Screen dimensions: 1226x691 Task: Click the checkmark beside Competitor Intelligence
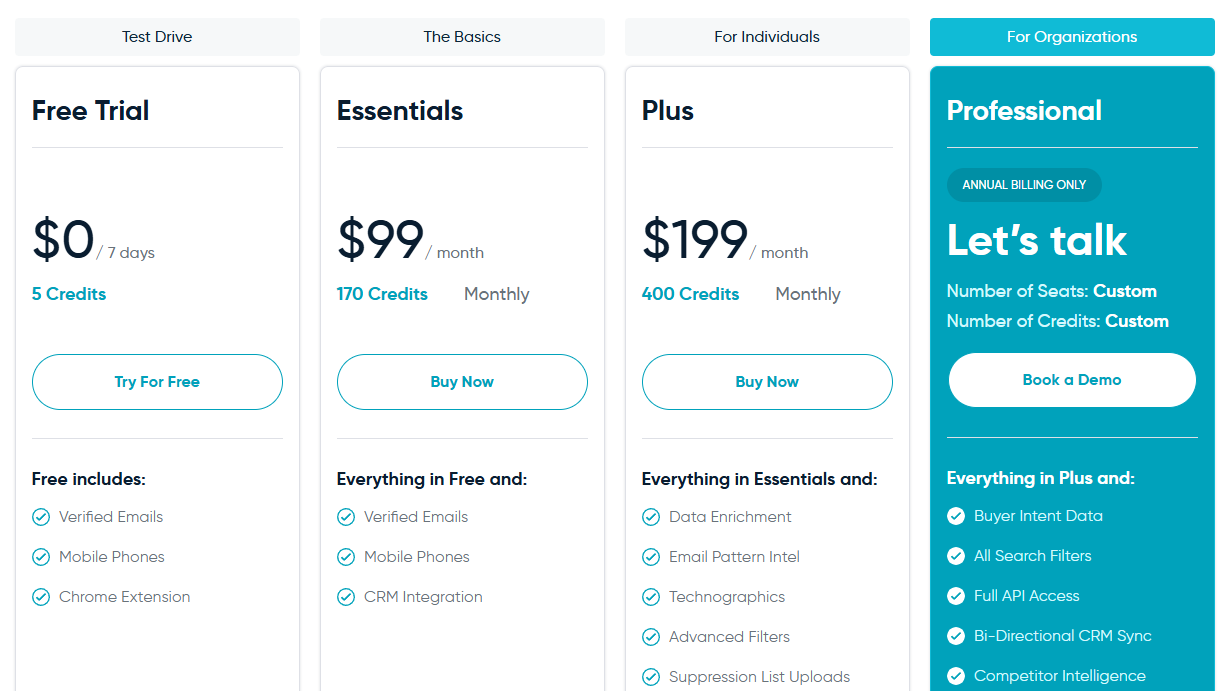(x=956, y=676)
